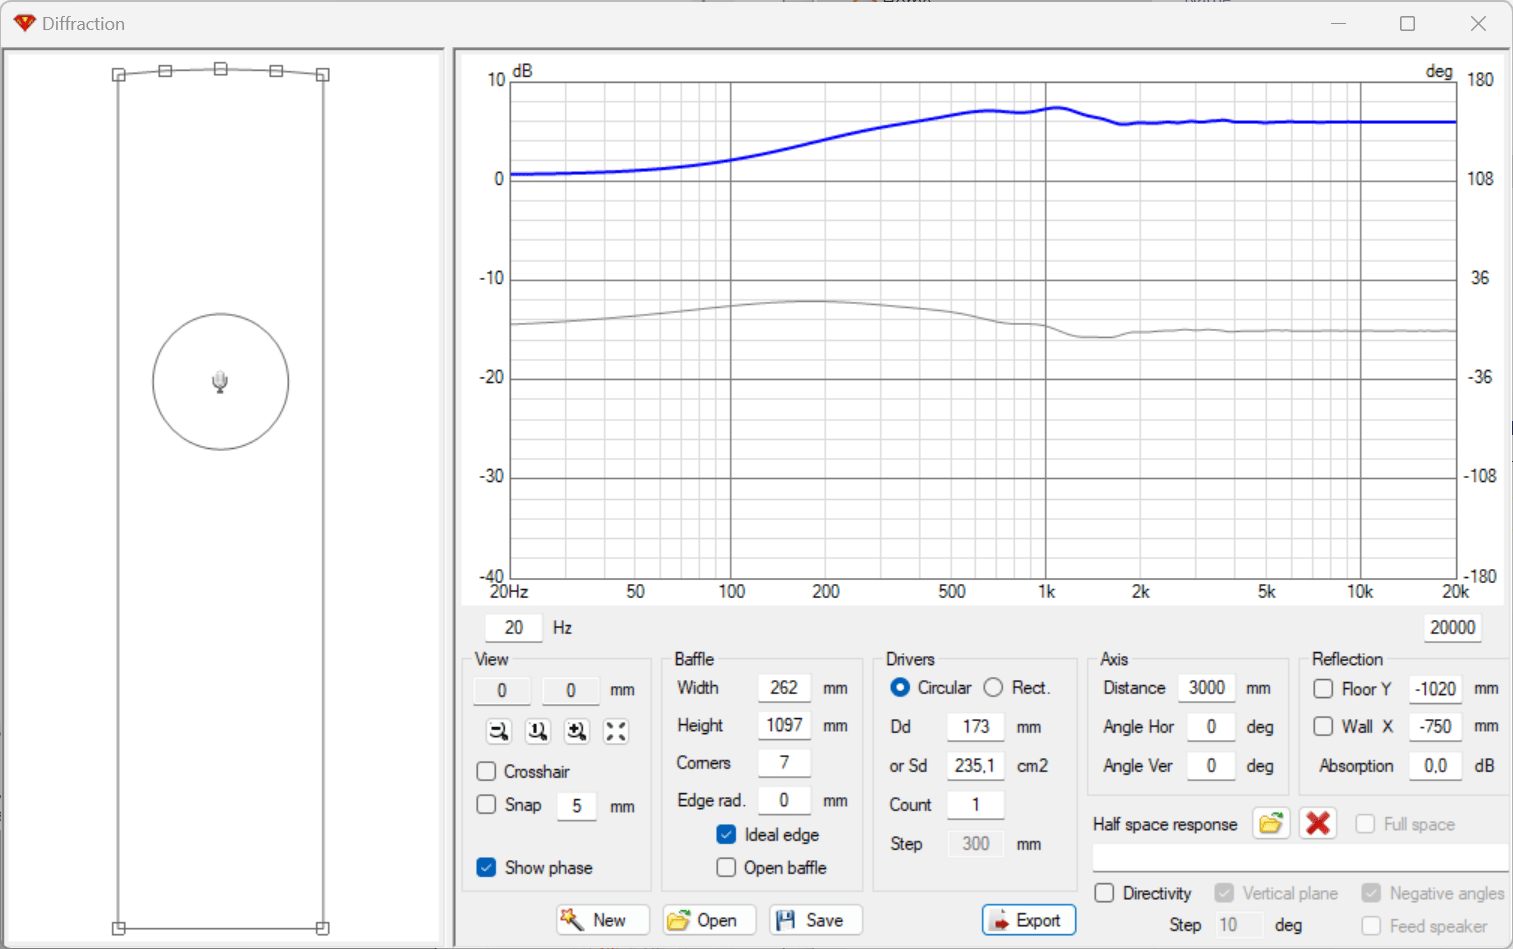
Task: Open a saved baffle file
Action: point(709,920)
